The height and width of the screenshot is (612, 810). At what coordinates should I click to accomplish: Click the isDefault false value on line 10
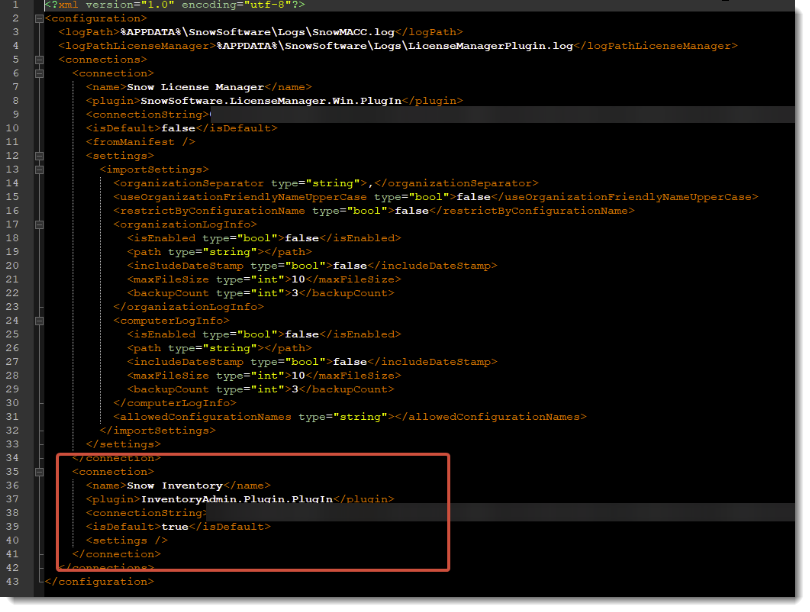pyautogui.click(x=178, y=128)
